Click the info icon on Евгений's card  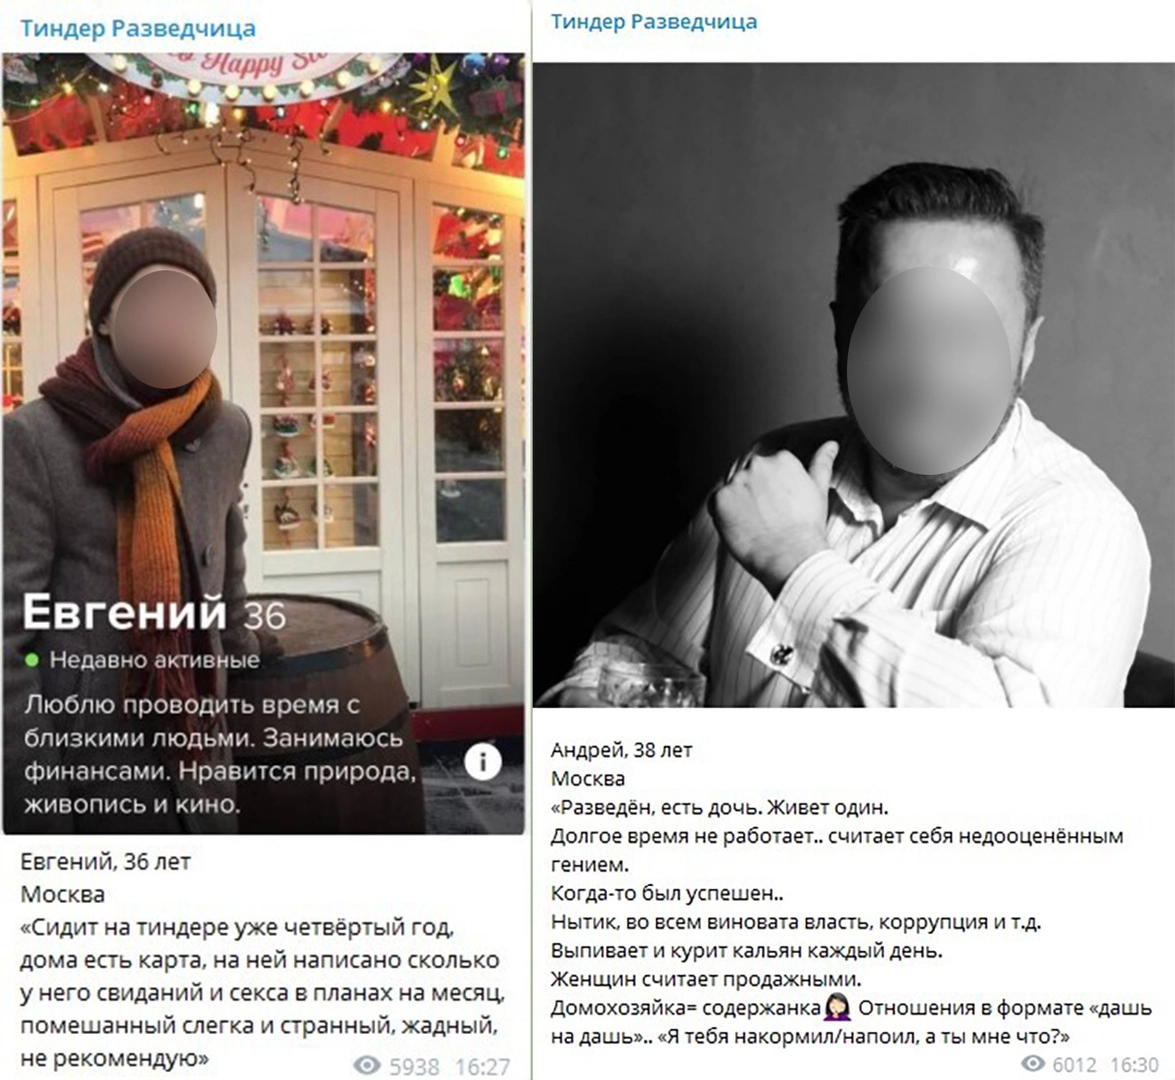point(483,762)
